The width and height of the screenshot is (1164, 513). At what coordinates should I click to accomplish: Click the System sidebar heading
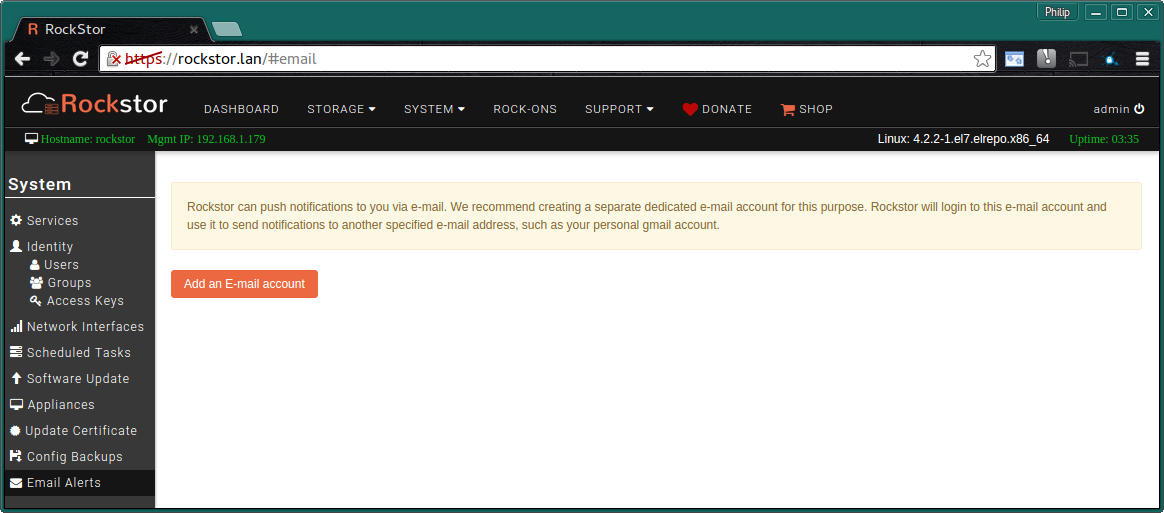coord(40,184)
